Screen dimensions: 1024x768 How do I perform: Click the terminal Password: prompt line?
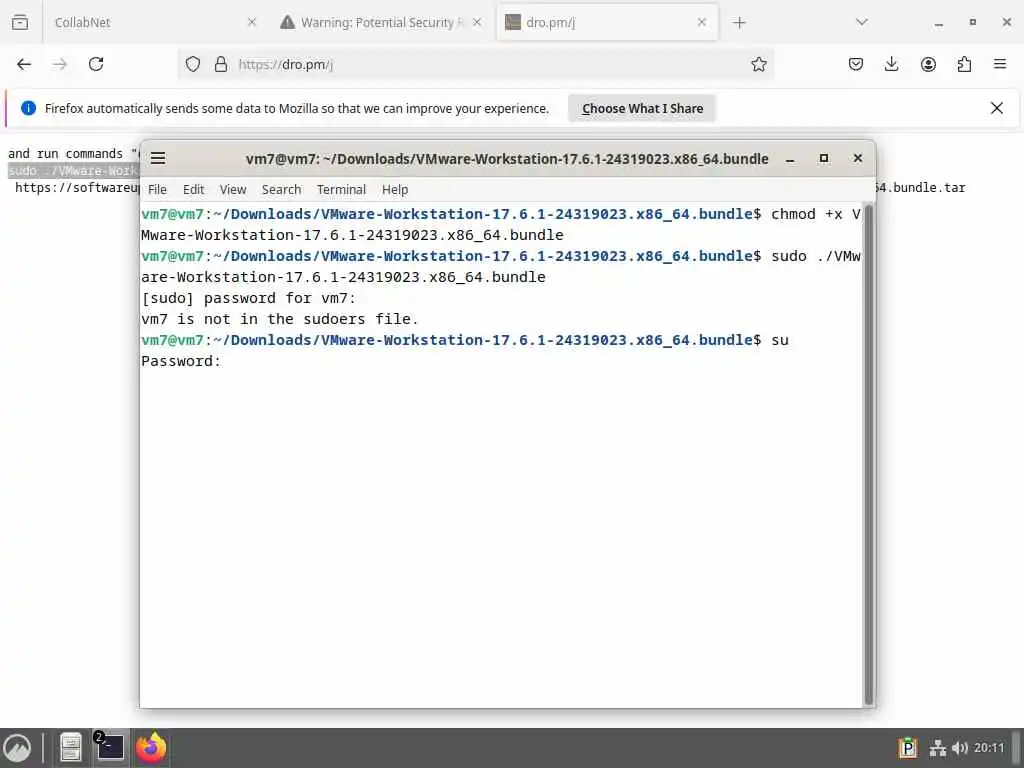pos(181,361)
